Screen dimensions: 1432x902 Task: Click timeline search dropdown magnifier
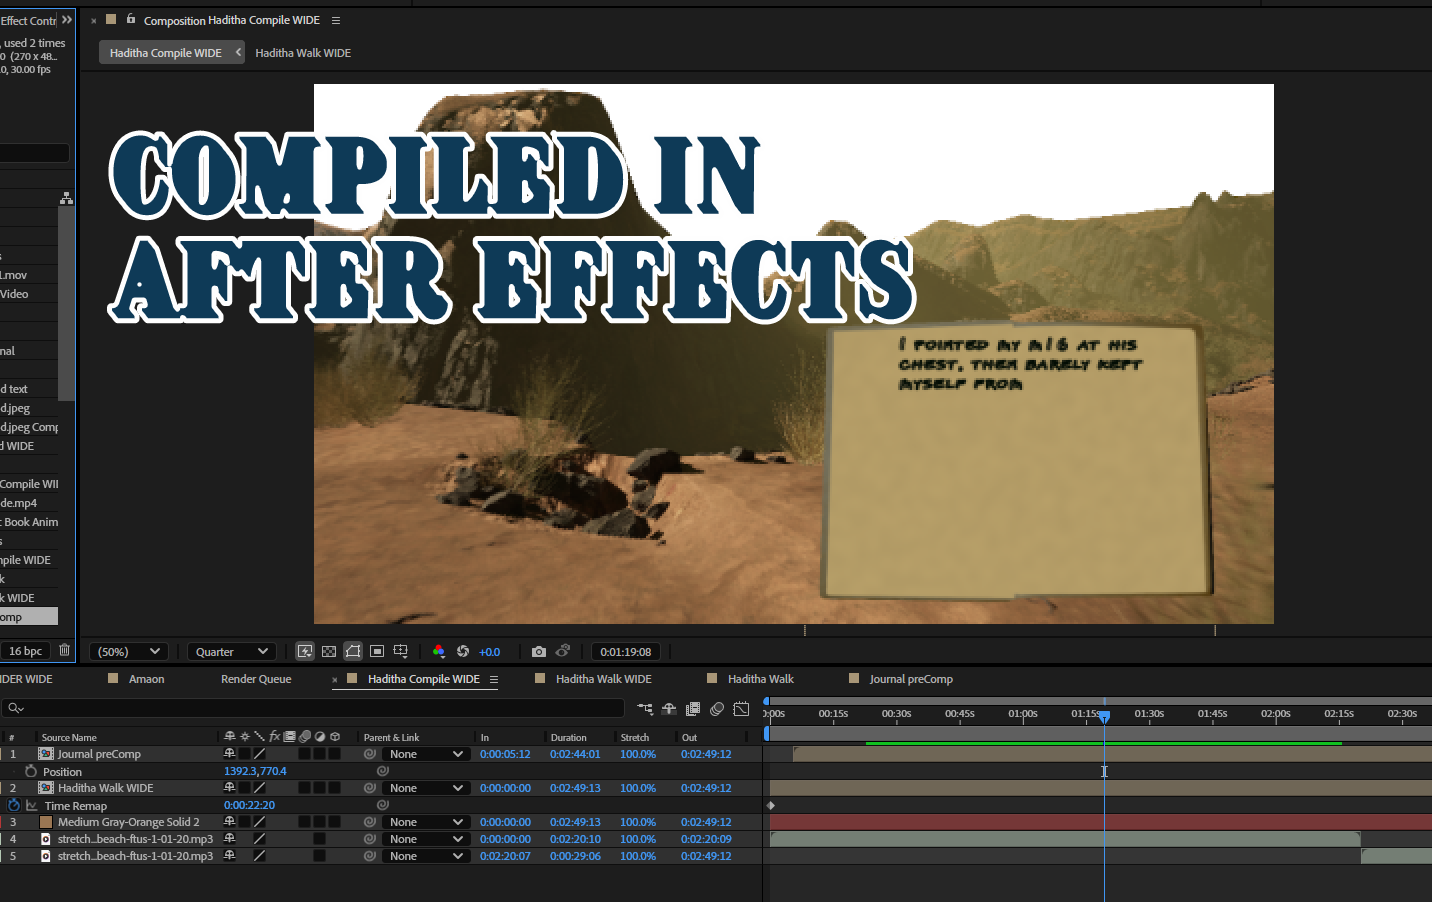tap(15, 708)
